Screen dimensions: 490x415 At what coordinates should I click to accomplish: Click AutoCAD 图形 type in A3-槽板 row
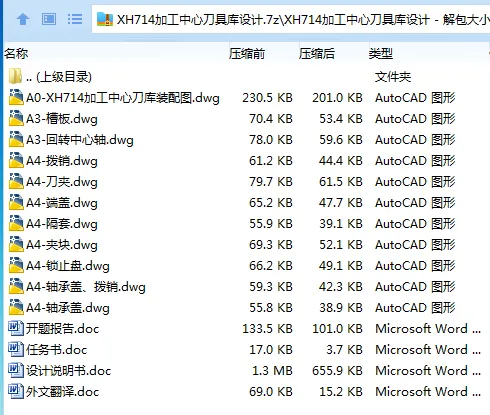click(x=415, y=119)
